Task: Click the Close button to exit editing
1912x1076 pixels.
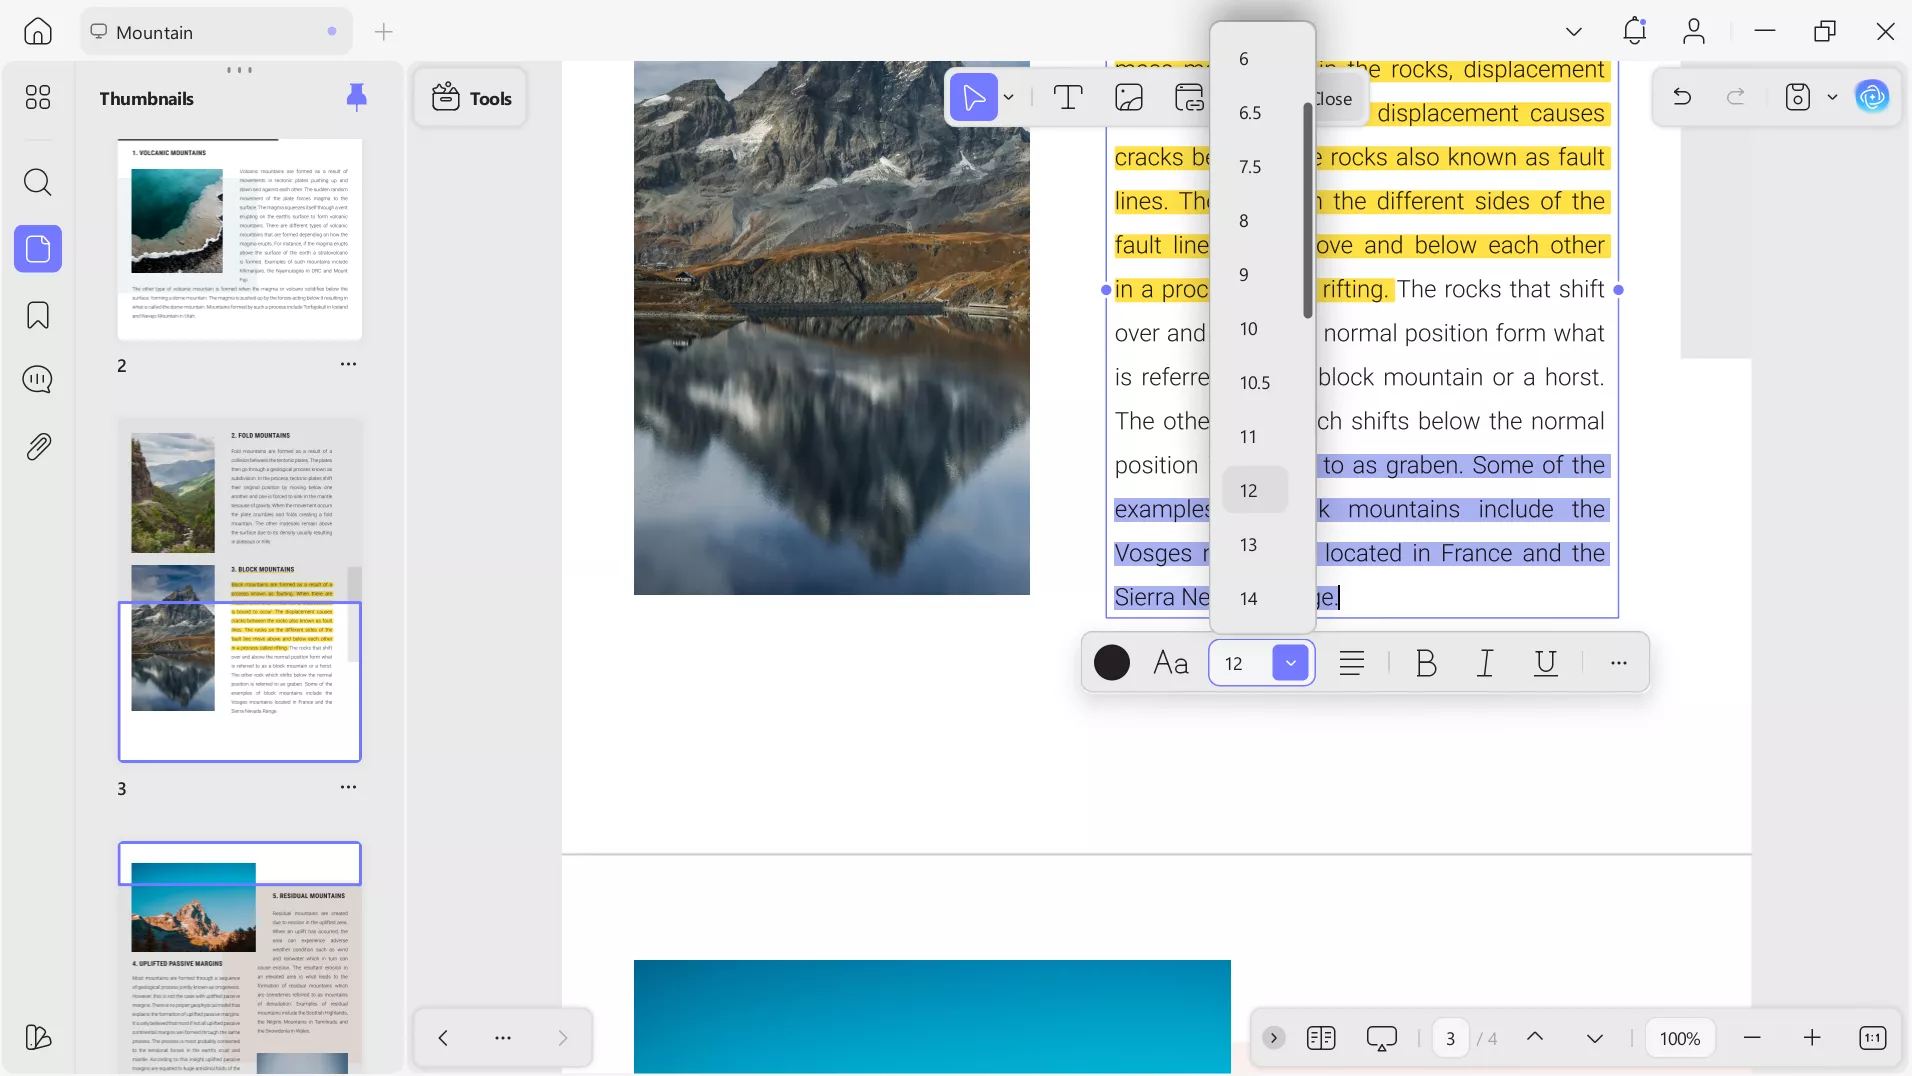Action: [1336, 99]
